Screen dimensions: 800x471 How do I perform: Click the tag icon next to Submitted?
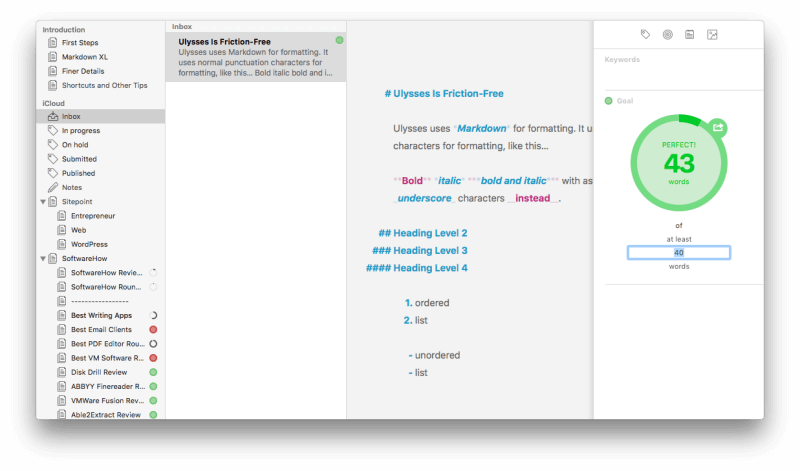[53, 159]
